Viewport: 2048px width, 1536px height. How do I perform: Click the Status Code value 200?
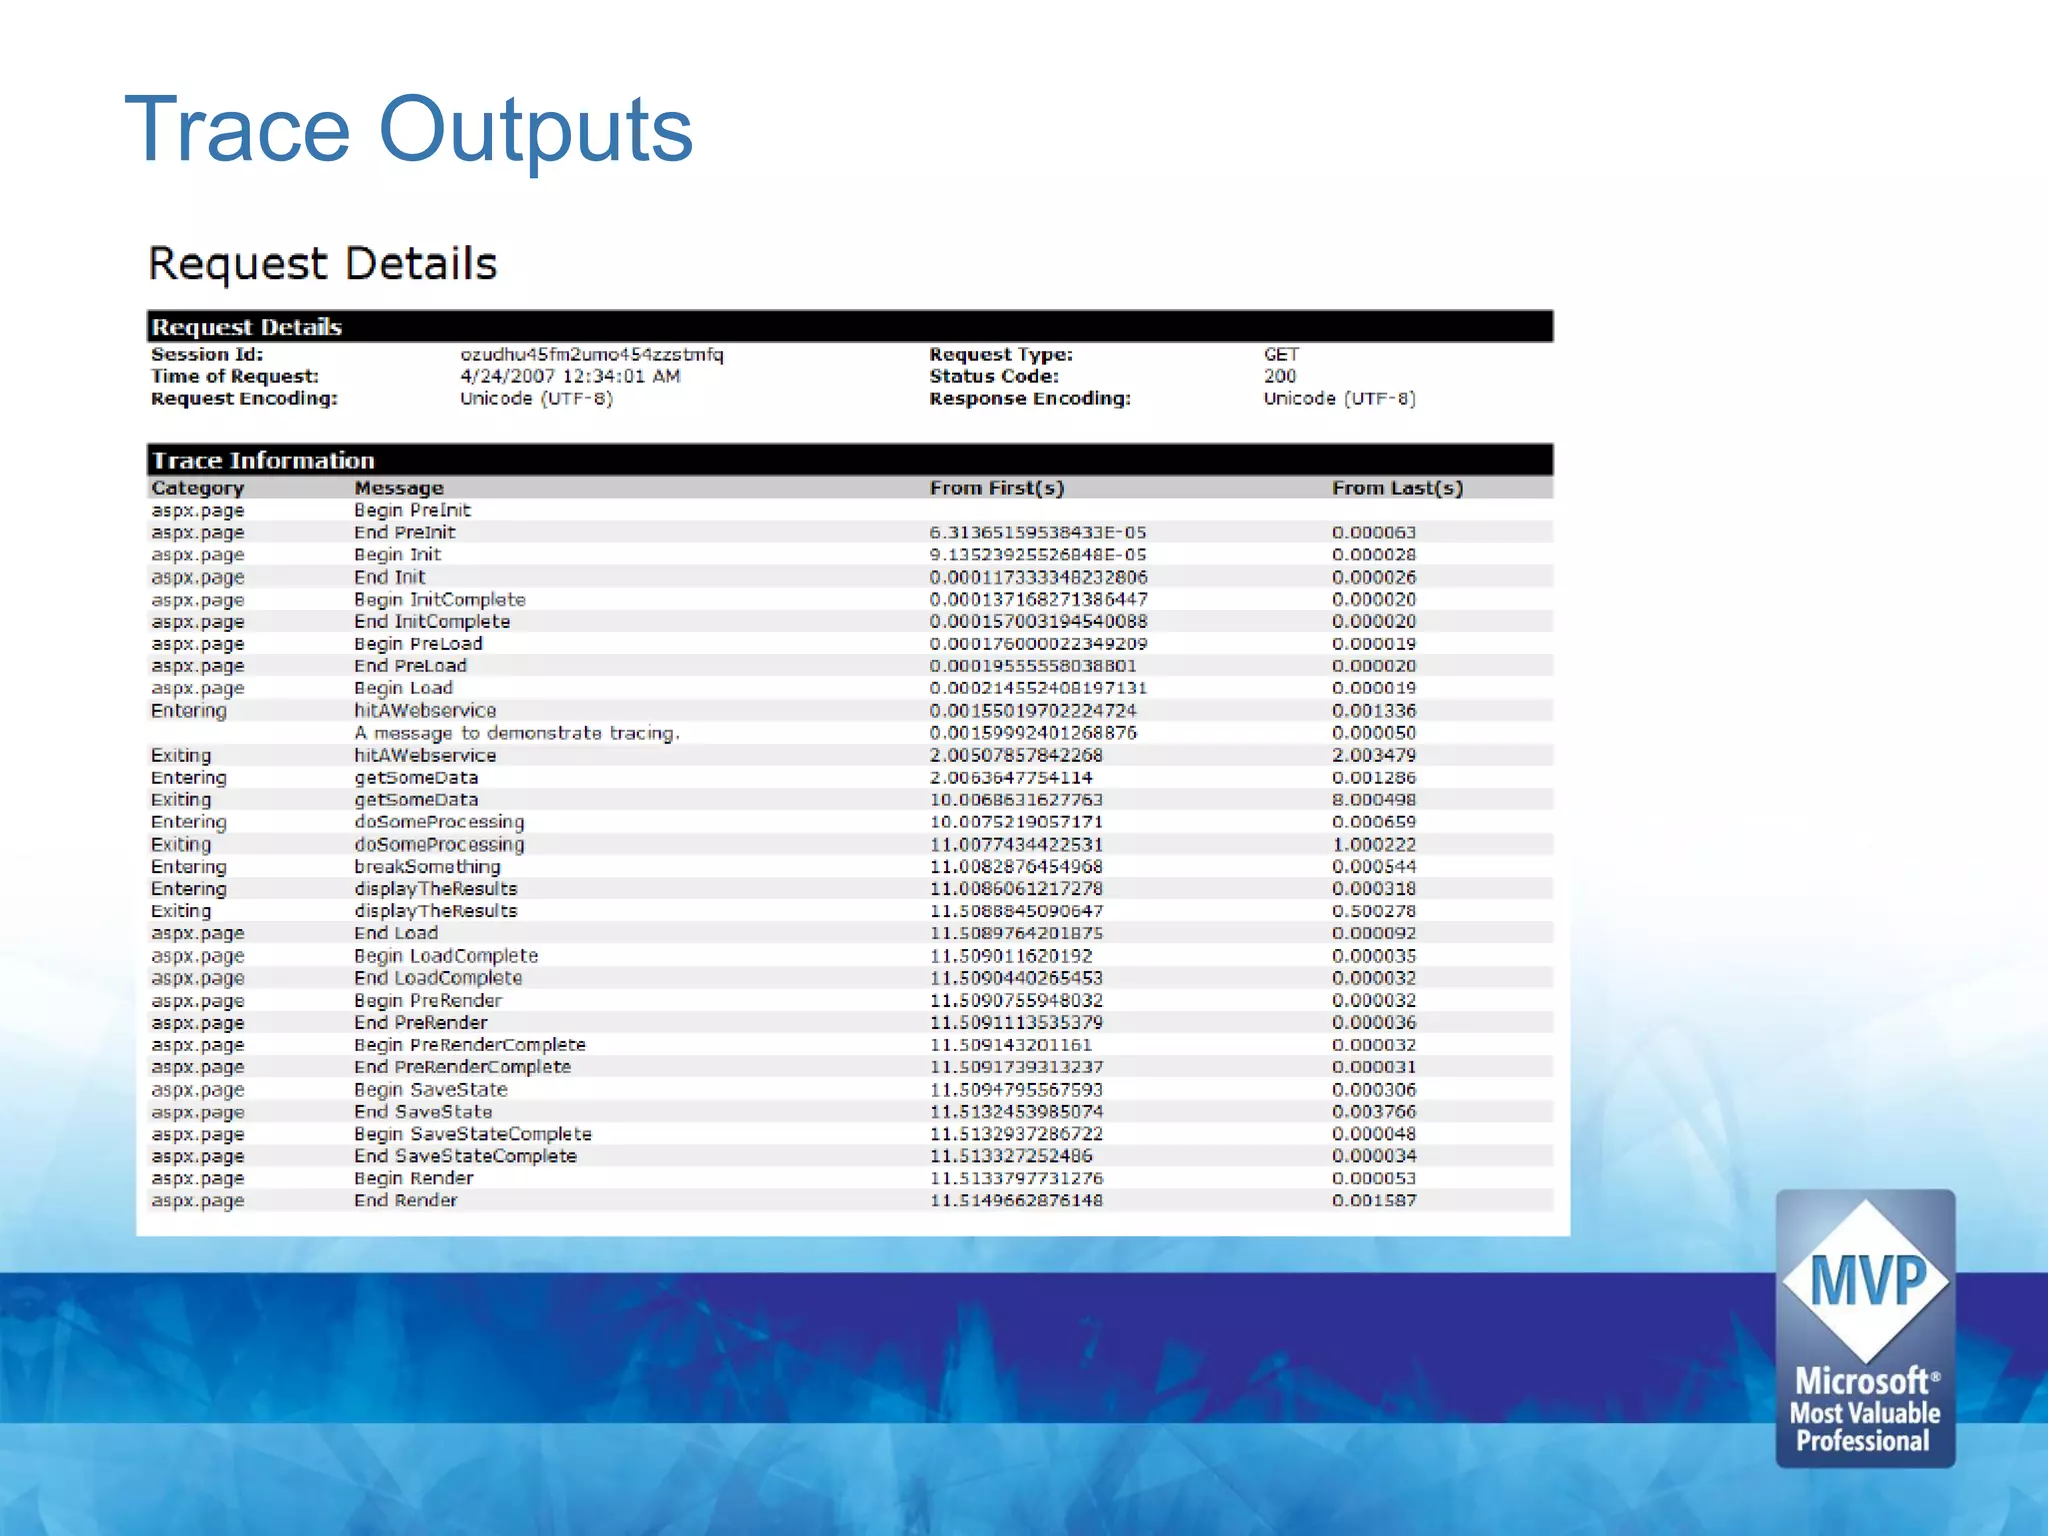[x=1279, y=376]
